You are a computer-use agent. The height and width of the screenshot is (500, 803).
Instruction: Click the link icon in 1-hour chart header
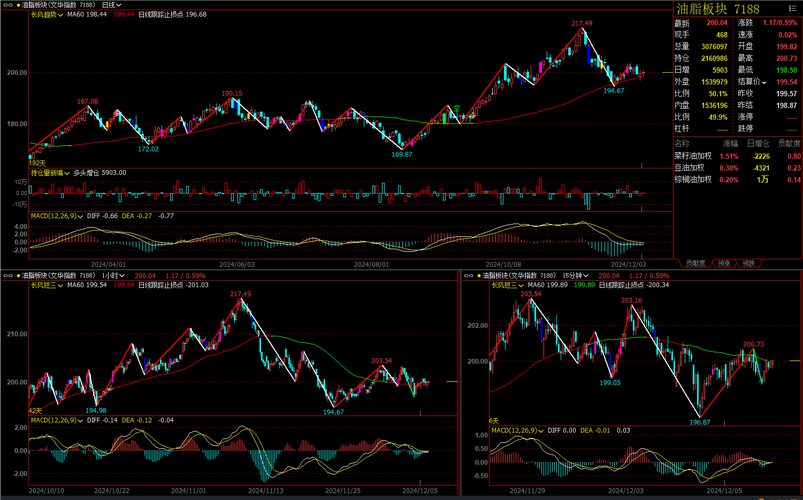[6, 274]
